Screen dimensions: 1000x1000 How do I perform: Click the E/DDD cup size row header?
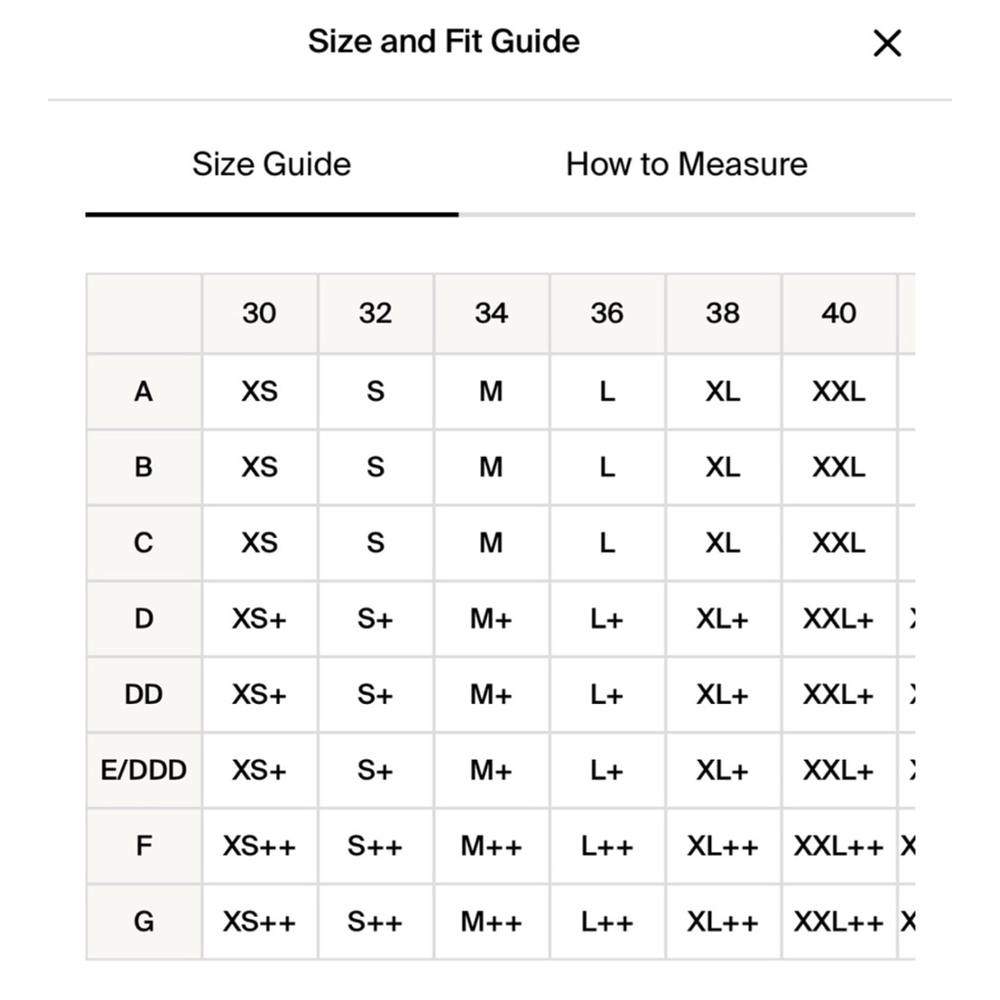143,770
